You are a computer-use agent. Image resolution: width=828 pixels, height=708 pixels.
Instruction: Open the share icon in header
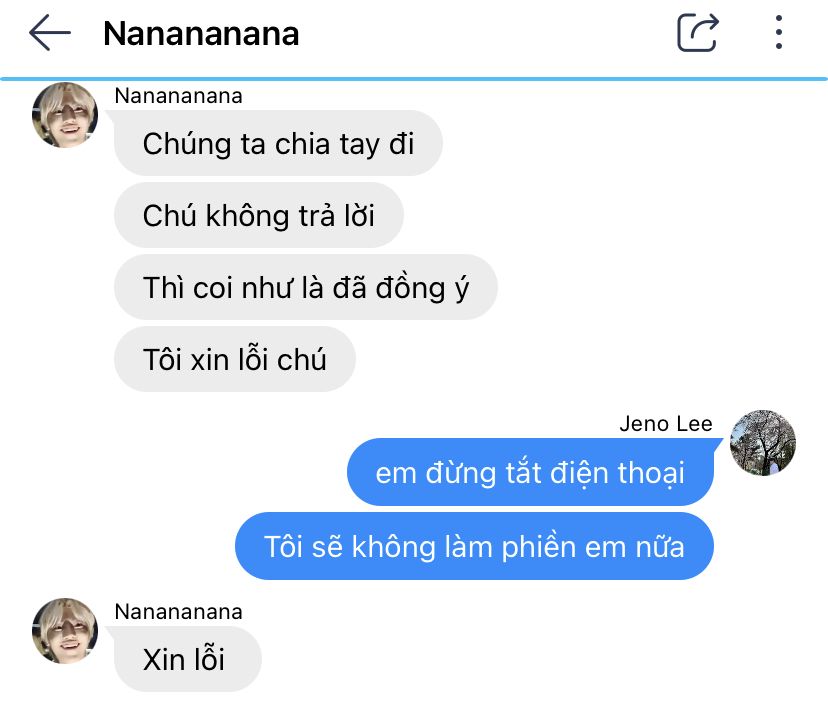[x=698, y=33]
